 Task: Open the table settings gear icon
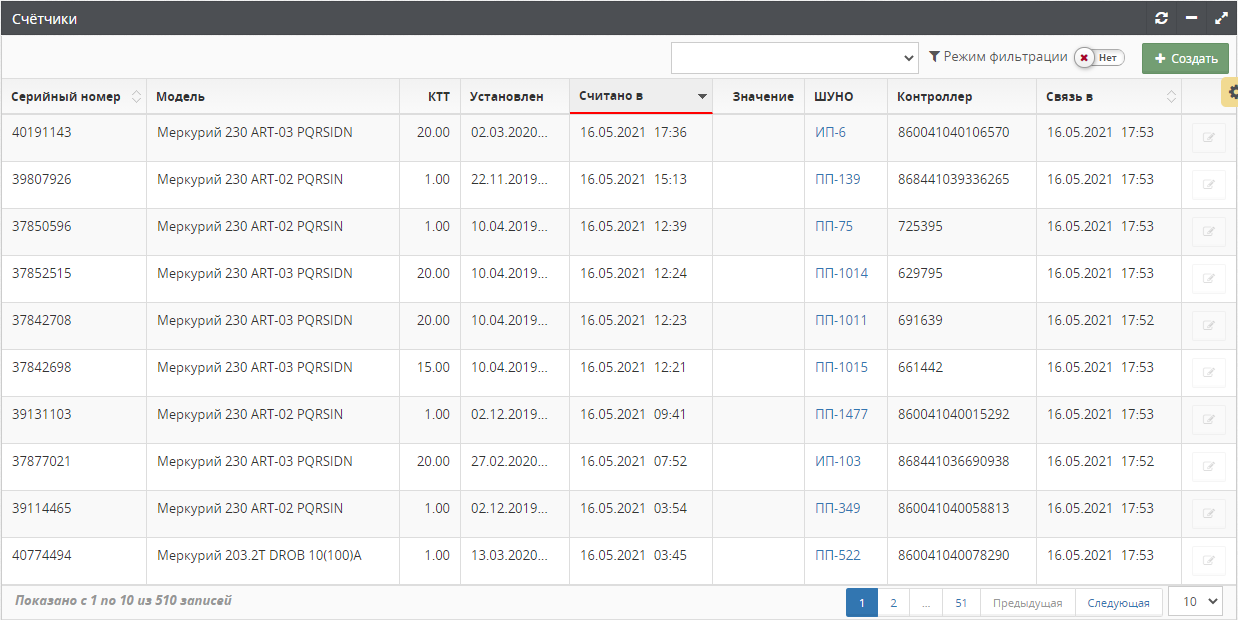click(1231, 92)
